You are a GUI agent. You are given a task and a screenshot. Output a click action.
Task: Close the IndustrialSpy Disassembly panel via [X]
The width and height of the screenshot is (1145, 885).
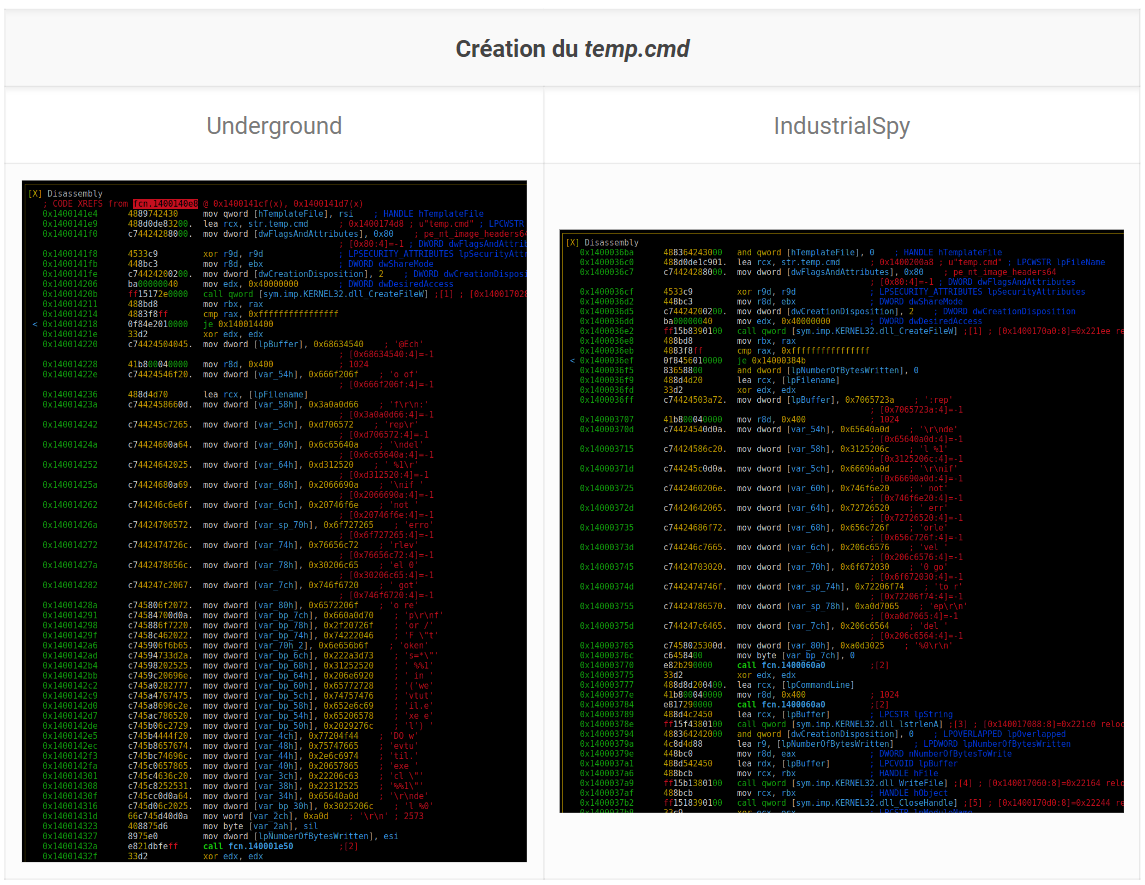[x=572, y=242]
